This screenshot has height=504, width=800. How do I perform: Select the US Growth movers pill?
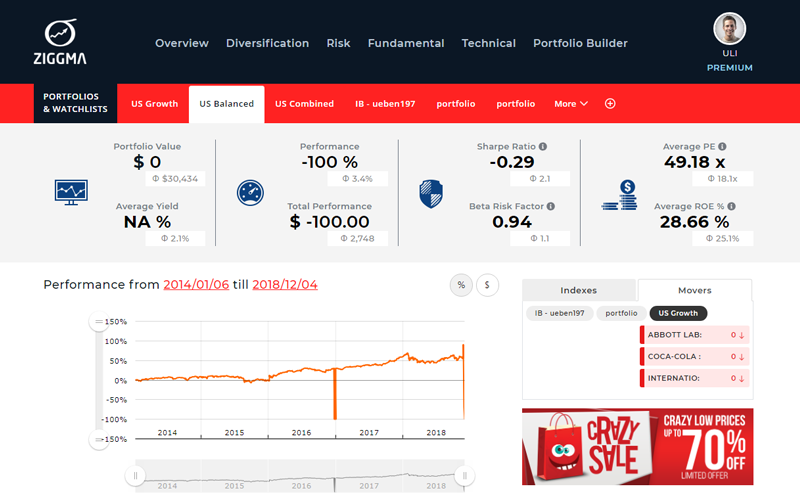tap(678, 313)
